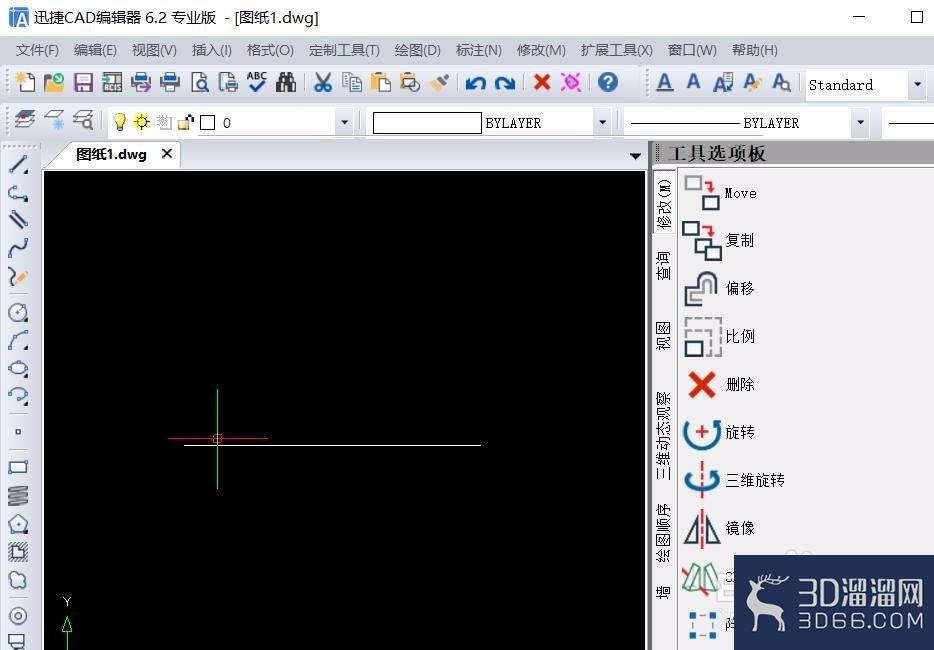This screenshot has width=934, height=650.
Task: Open the 格式(O) menu
Action: [270, 50]
